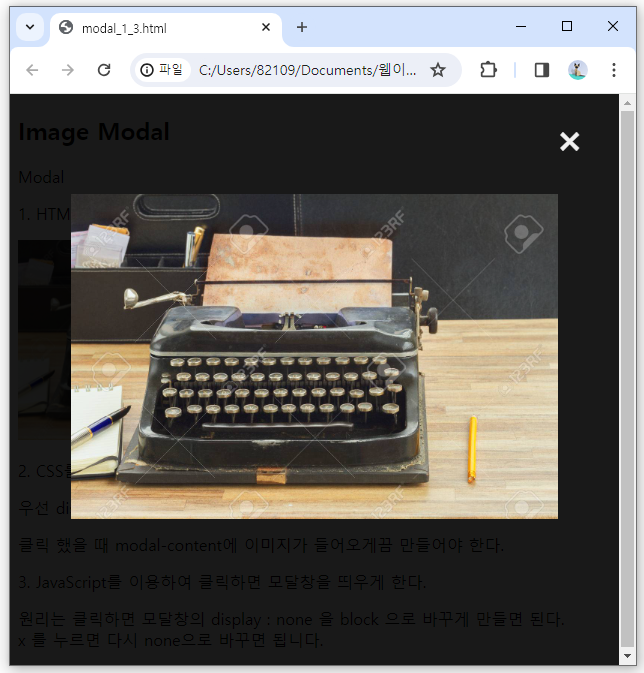Image resolution: width=644 pixels, height=673 pixels.
Task: Open the Chrome three-dot menu
Action: 614,70
